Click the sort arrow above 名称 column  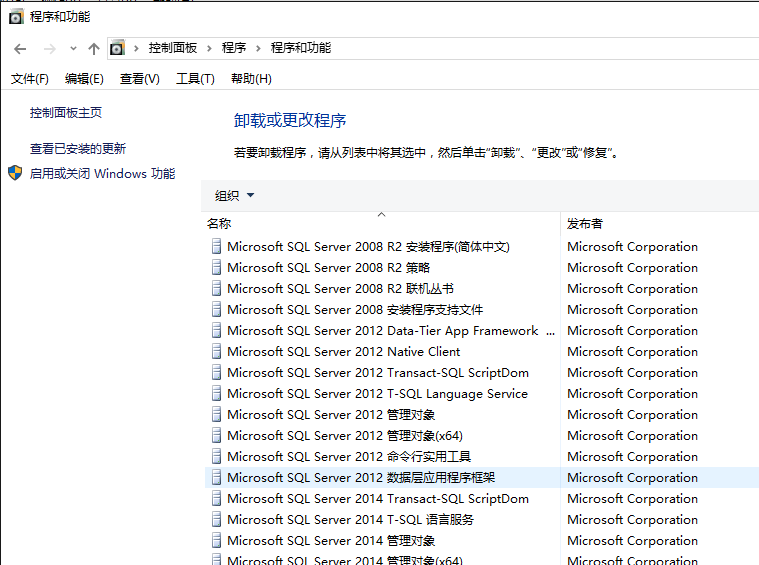pyautogui.click(x=381, y=214)
